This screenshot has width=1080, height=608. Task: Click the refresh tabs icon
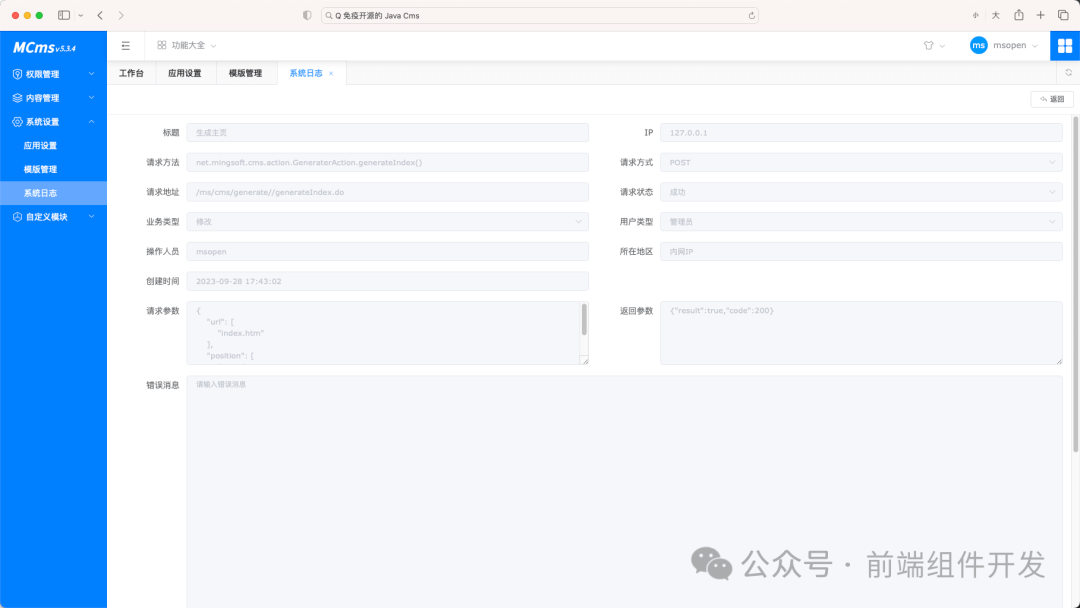pos(1068,72)
